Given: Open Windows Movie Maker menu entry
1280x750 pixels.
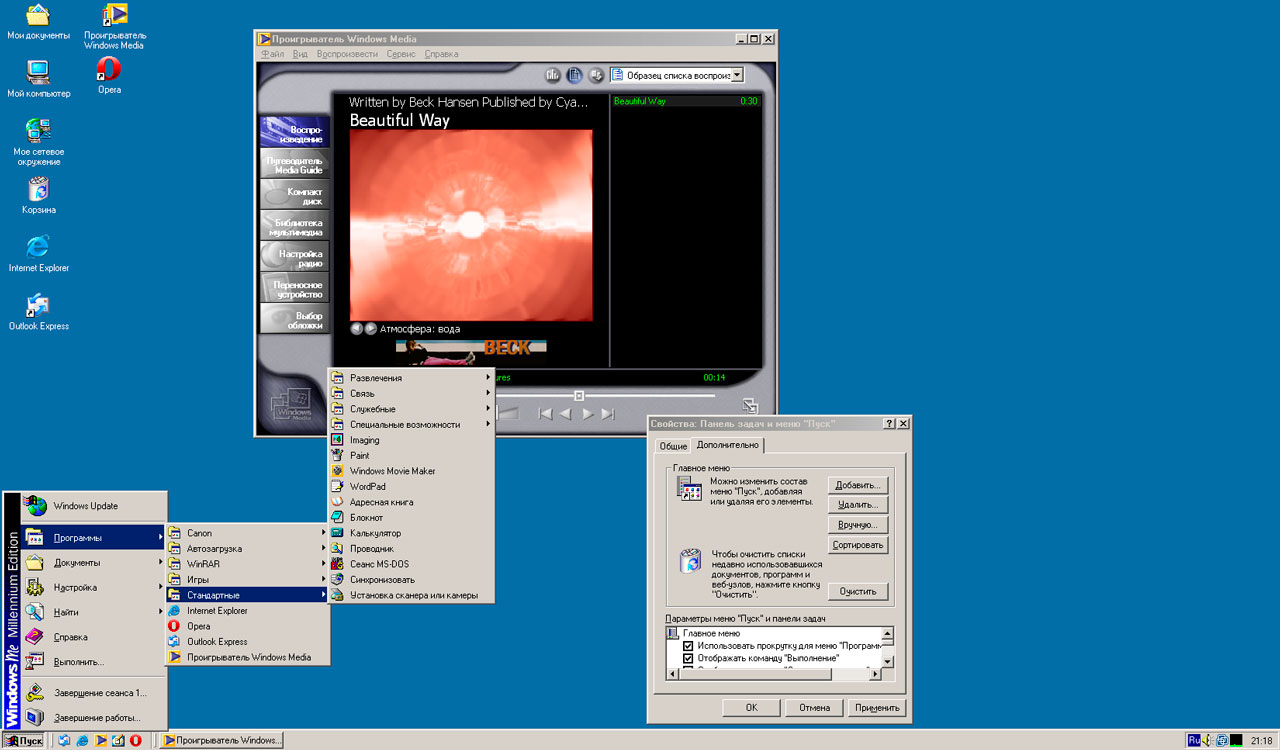Looking at the screenshot, I should pyautogui.click(x=391, y=471).
